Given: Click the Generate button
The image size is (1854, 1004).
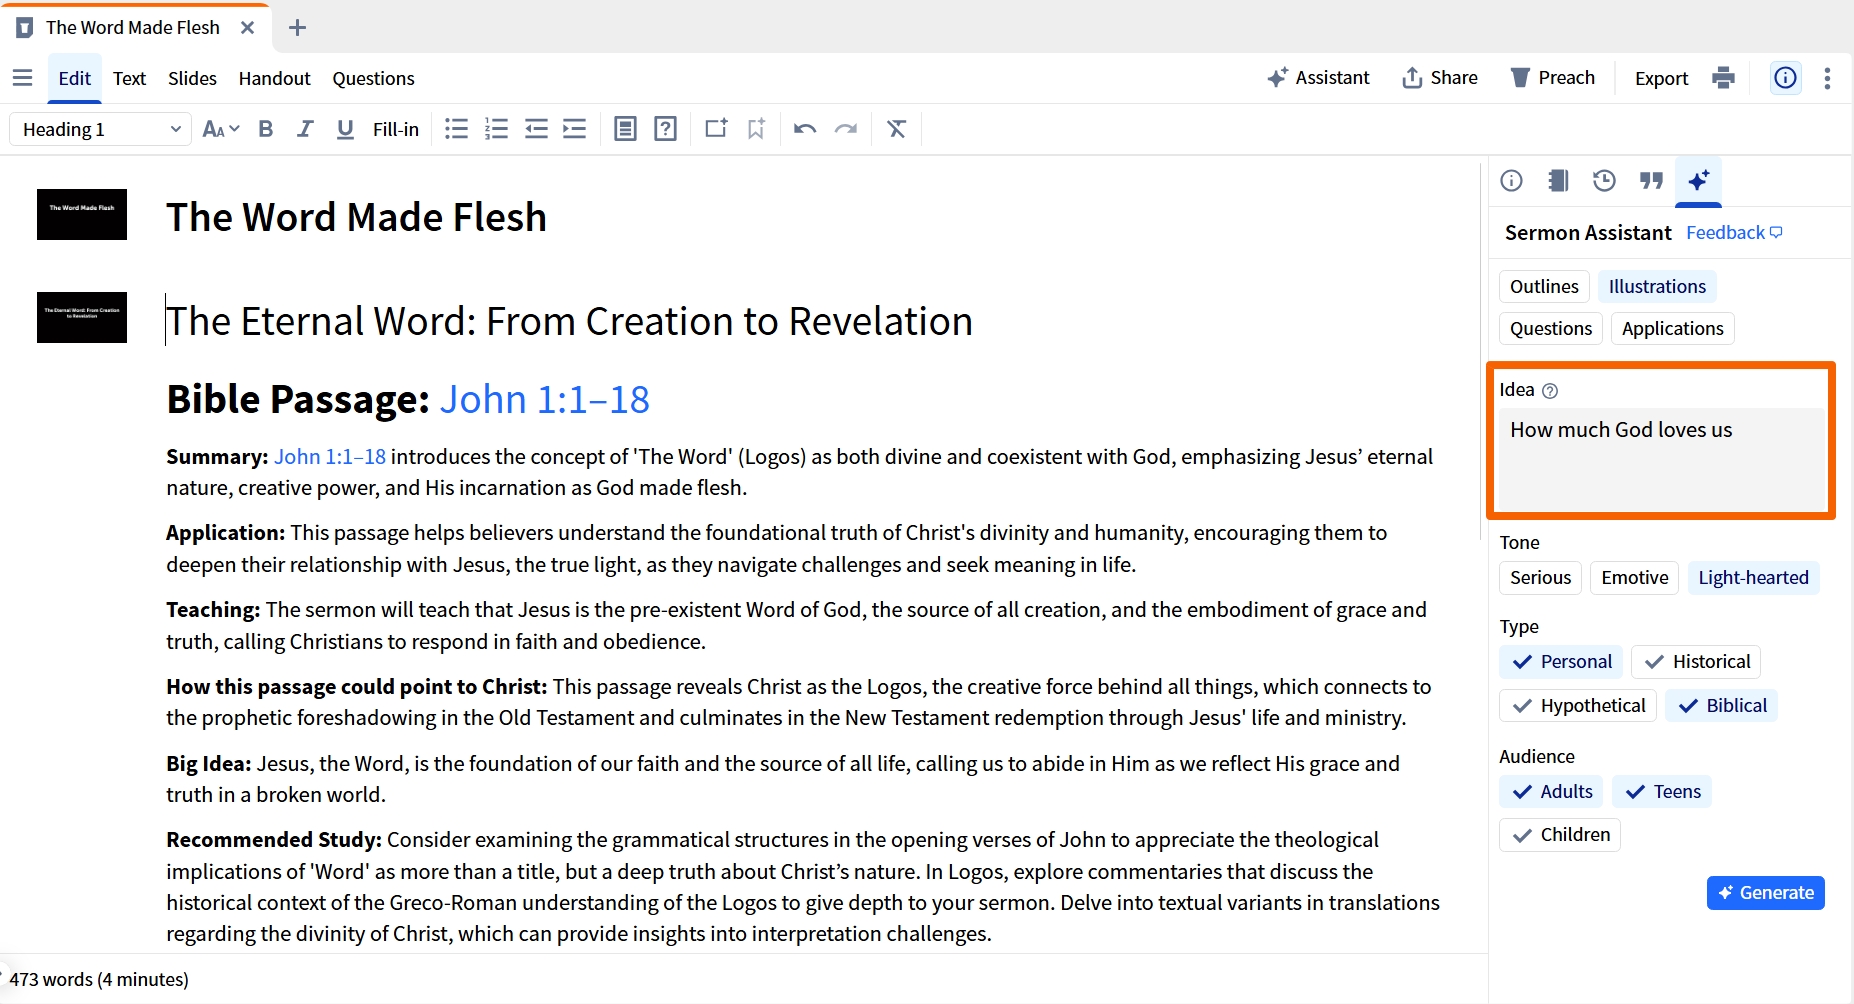Looking at the screenshot, I should pyautogui.click(x=1765, y=893).
